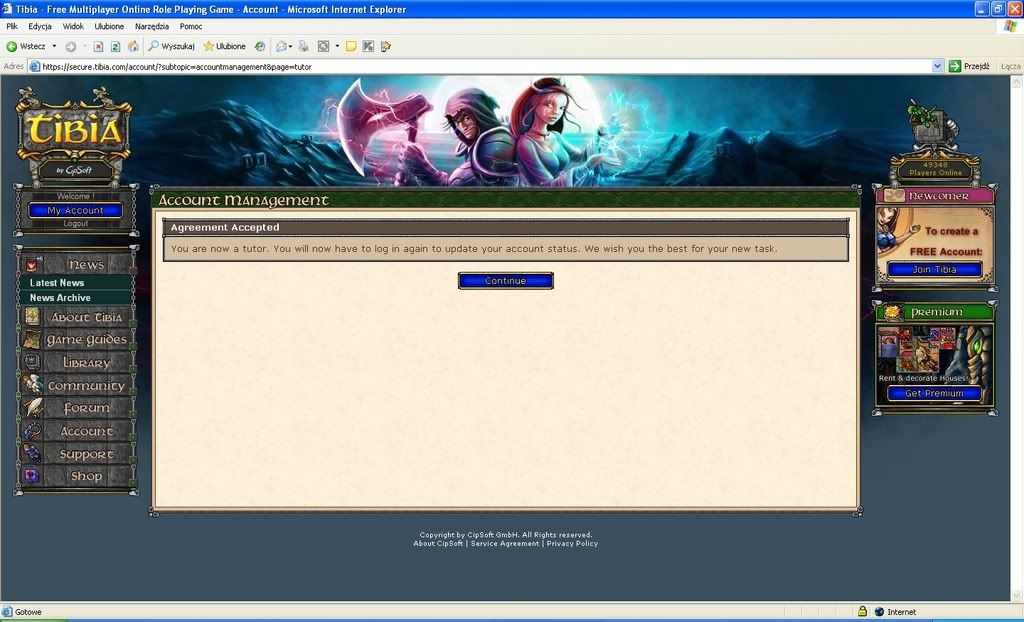
Task: Open the Narzędzia menu
Action: 152,27
